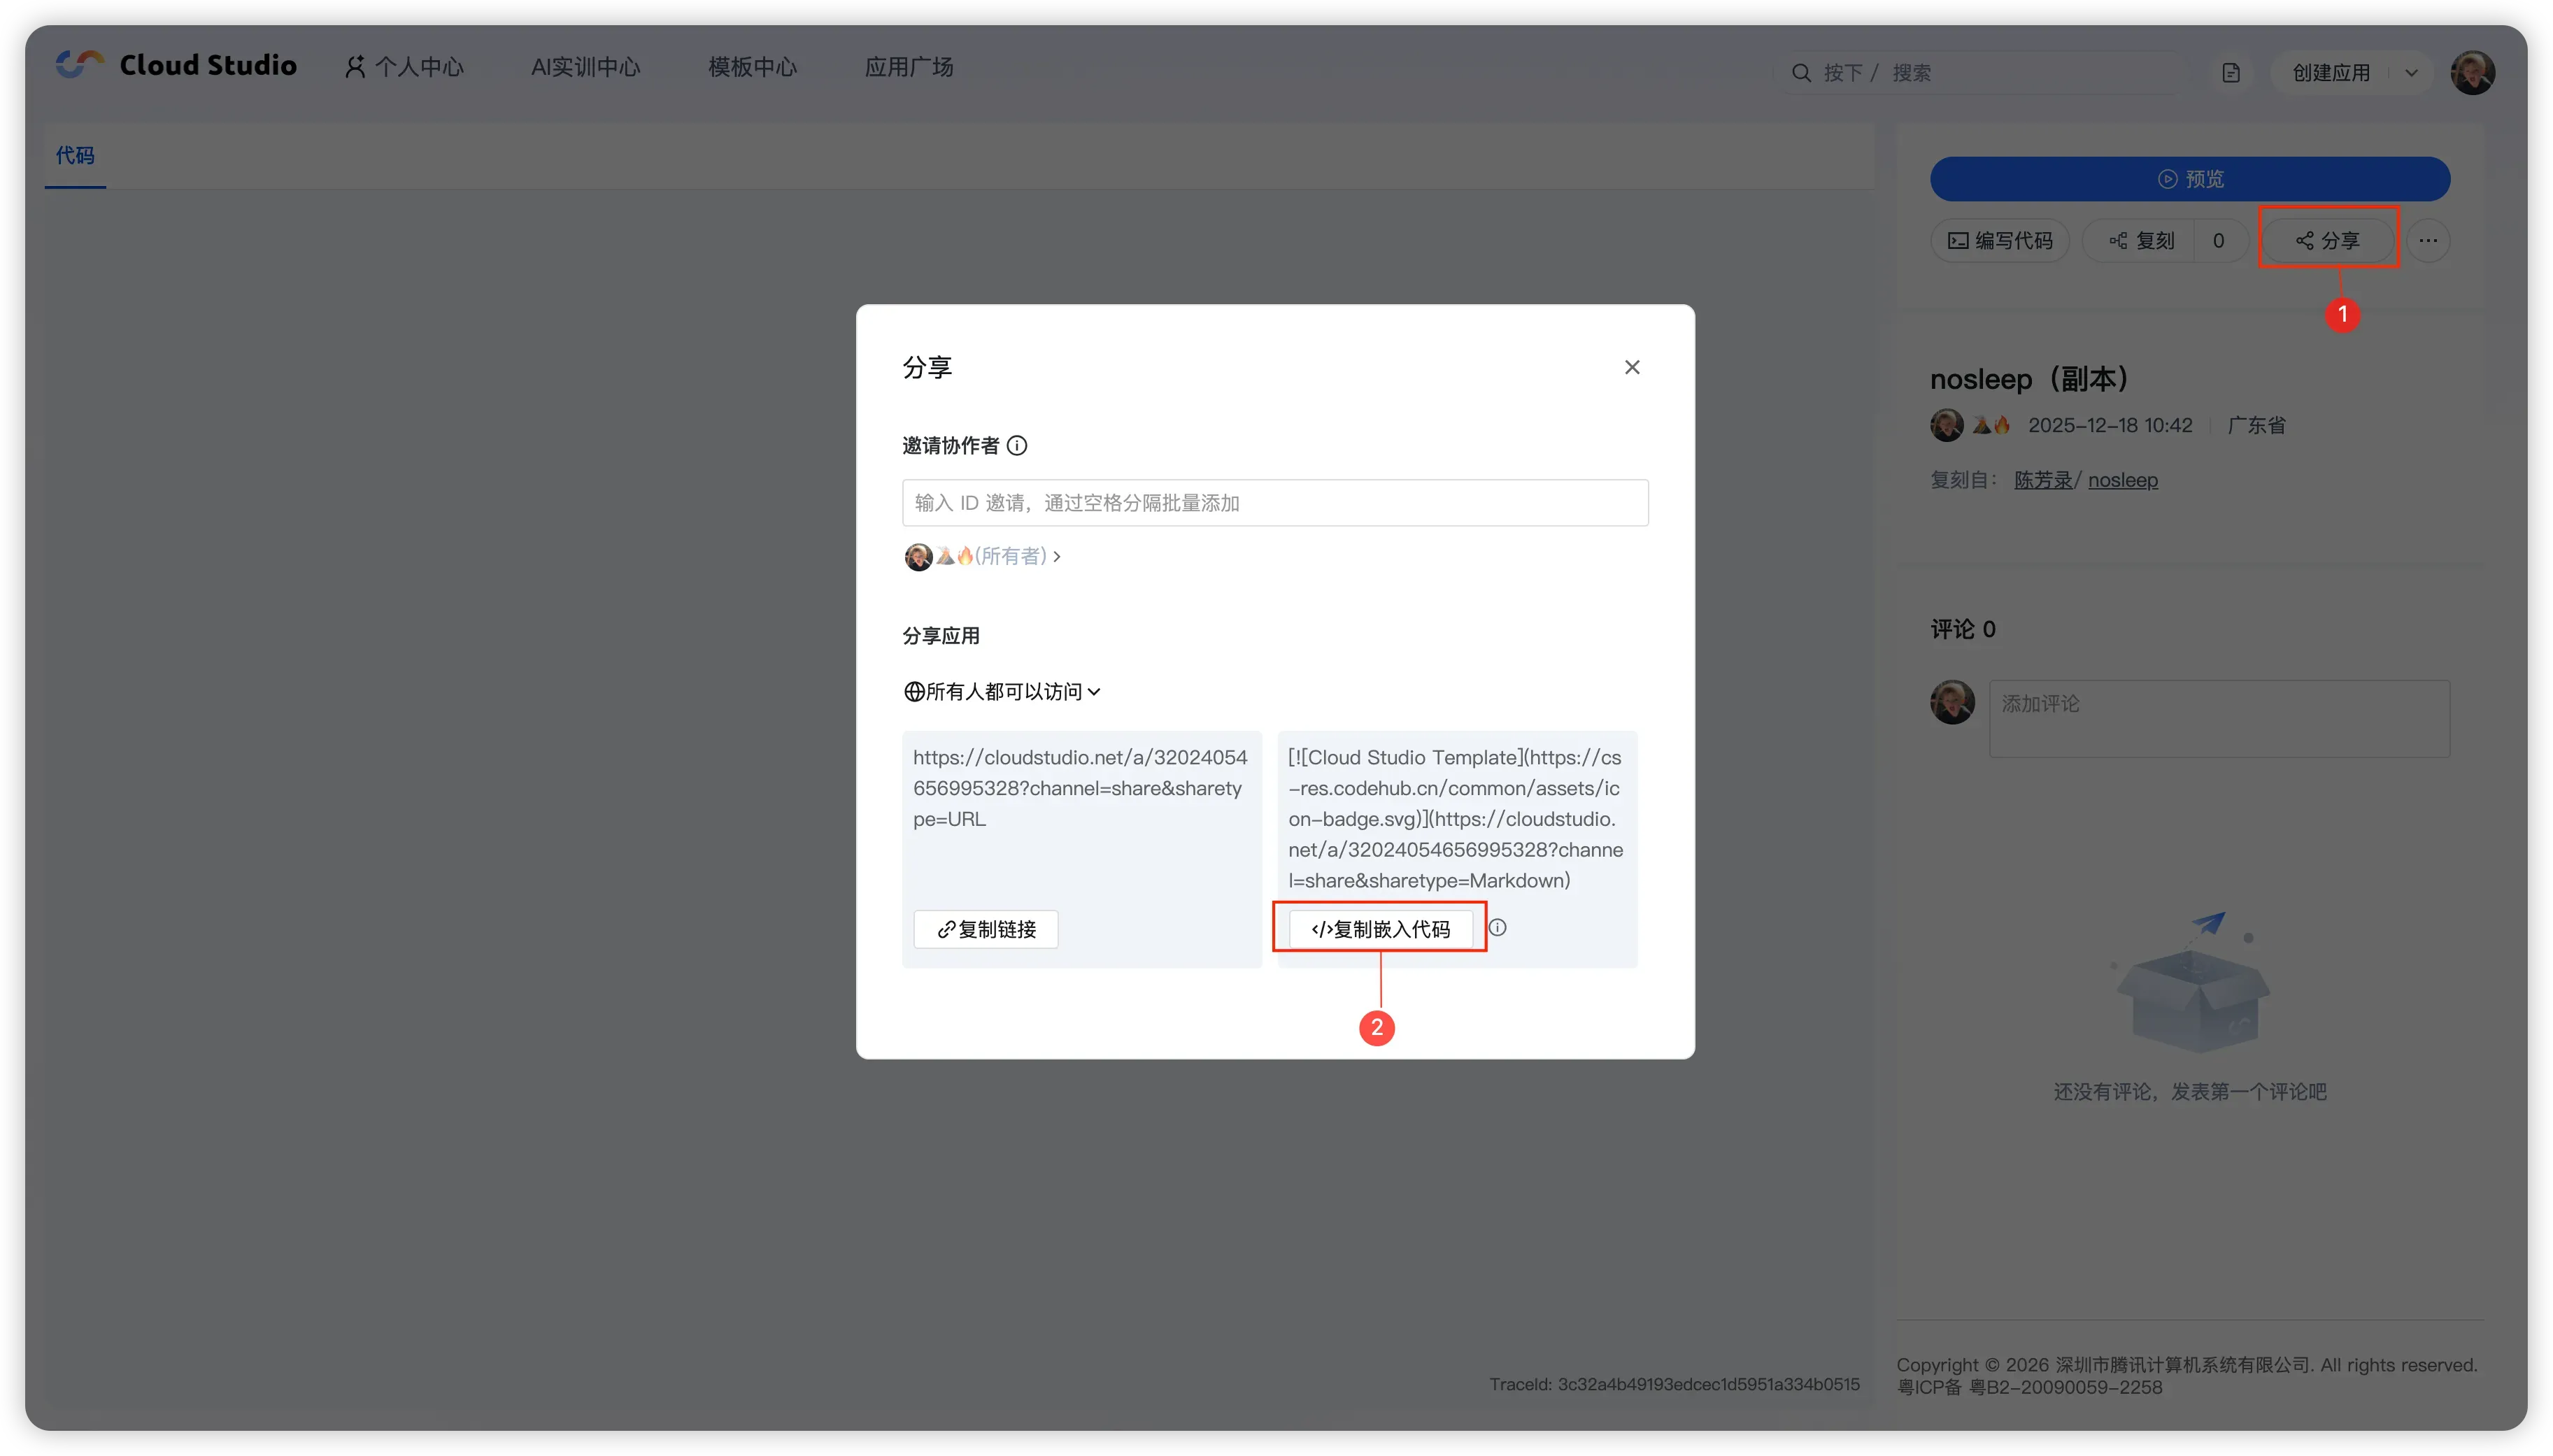This screenshot has height=1456, width=2553.
Task: Click the collaborator ID invite input field
Action: 1274,503
